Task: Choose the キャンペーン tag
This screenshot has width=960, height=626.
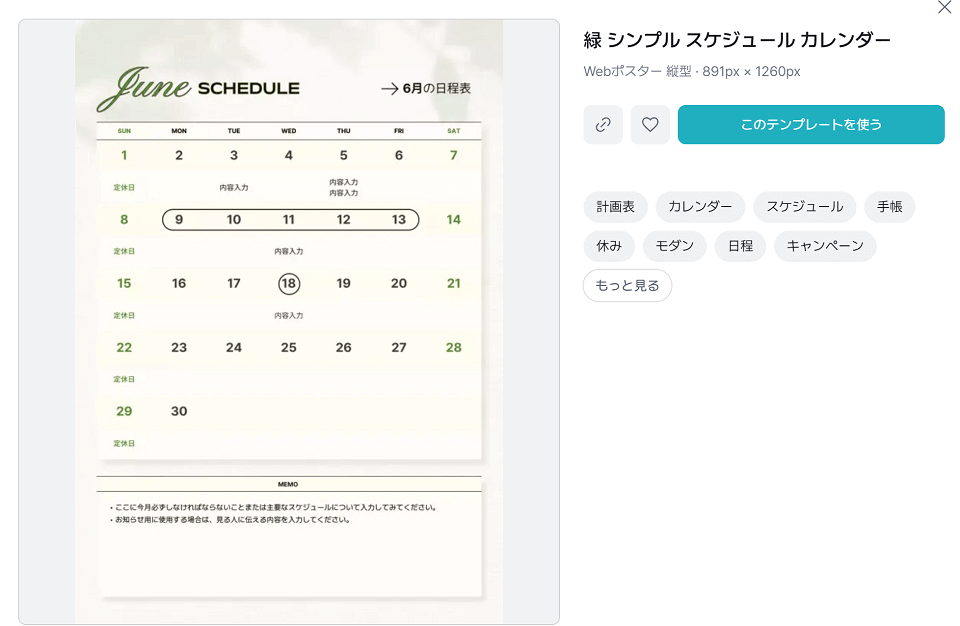Action: tap(825, 246)
